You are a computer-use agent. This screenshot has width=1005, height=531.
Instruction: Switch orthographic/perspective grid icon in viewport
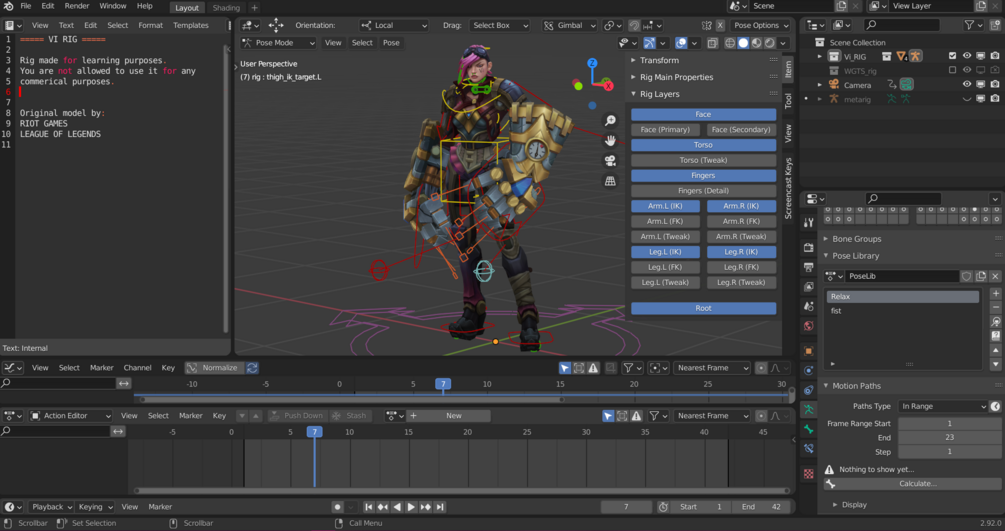610,181
